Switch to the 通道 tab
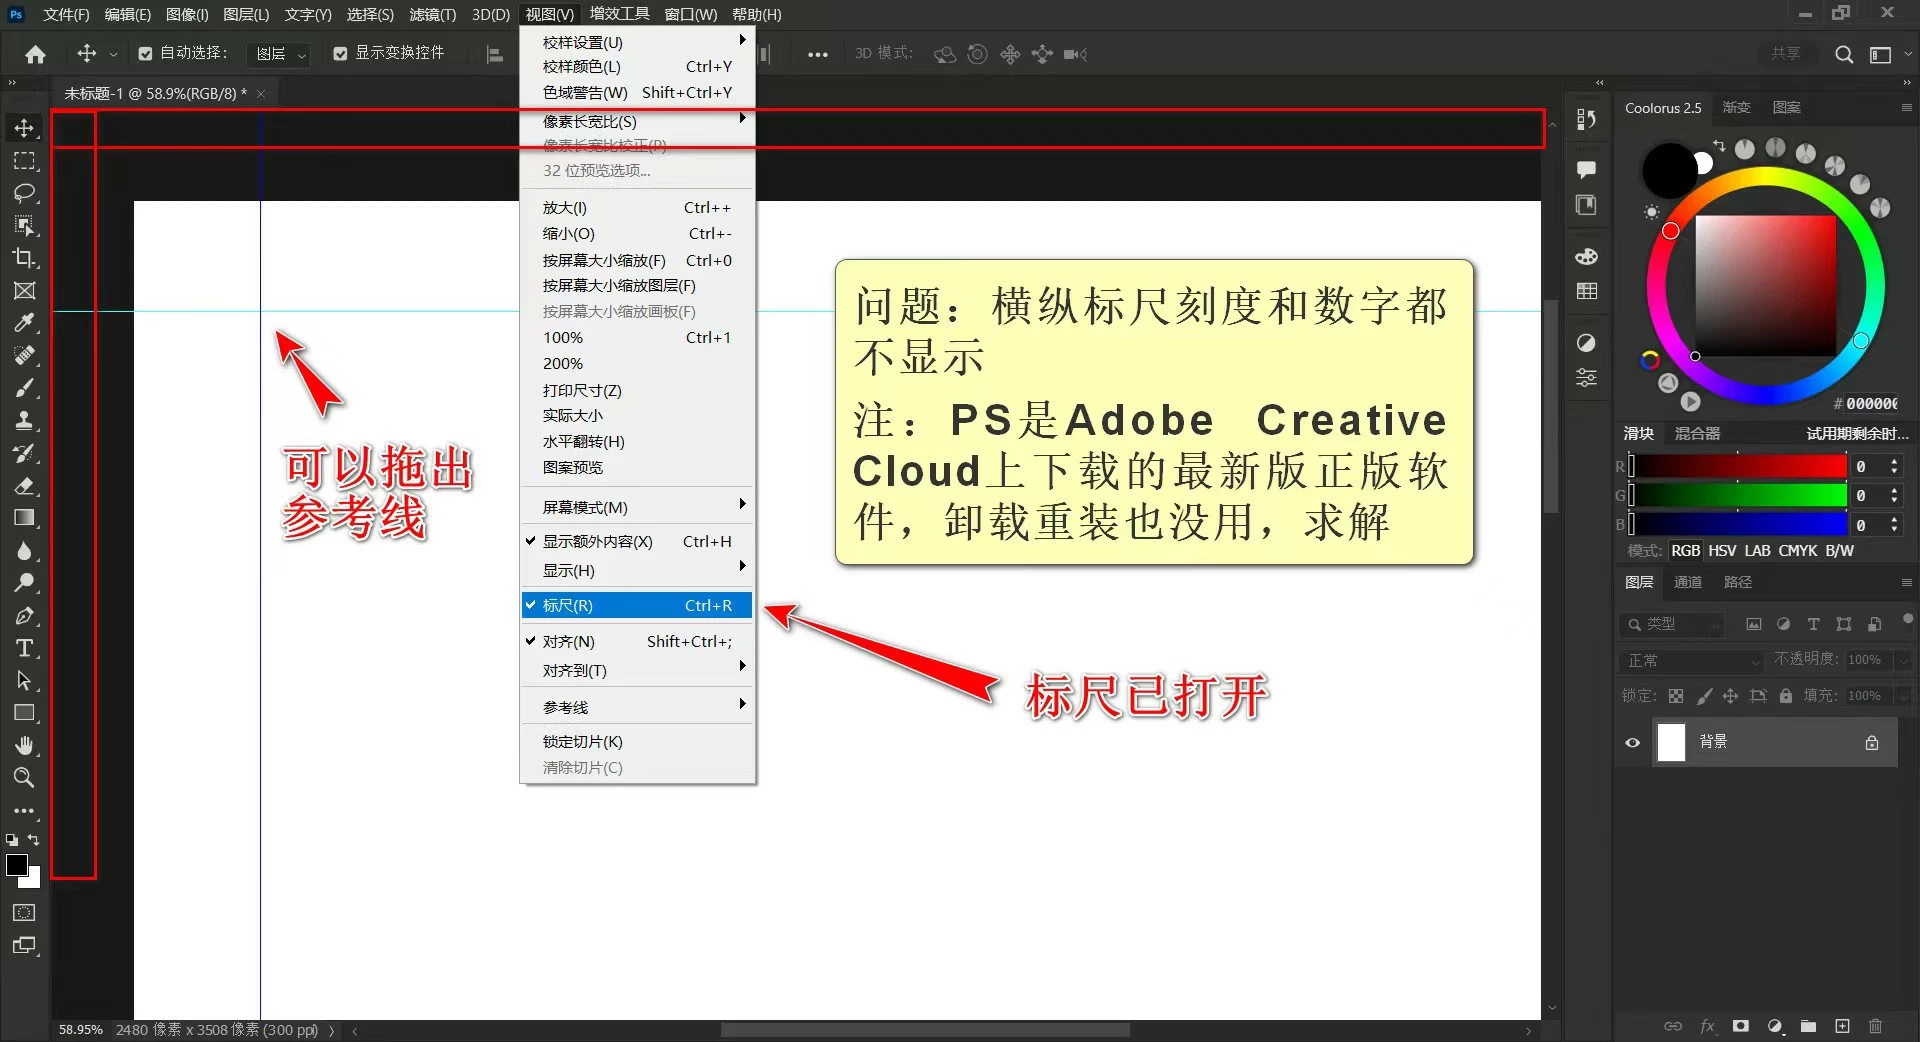The width and height of the screenshot is (1920, 1042). [1688, 582]
